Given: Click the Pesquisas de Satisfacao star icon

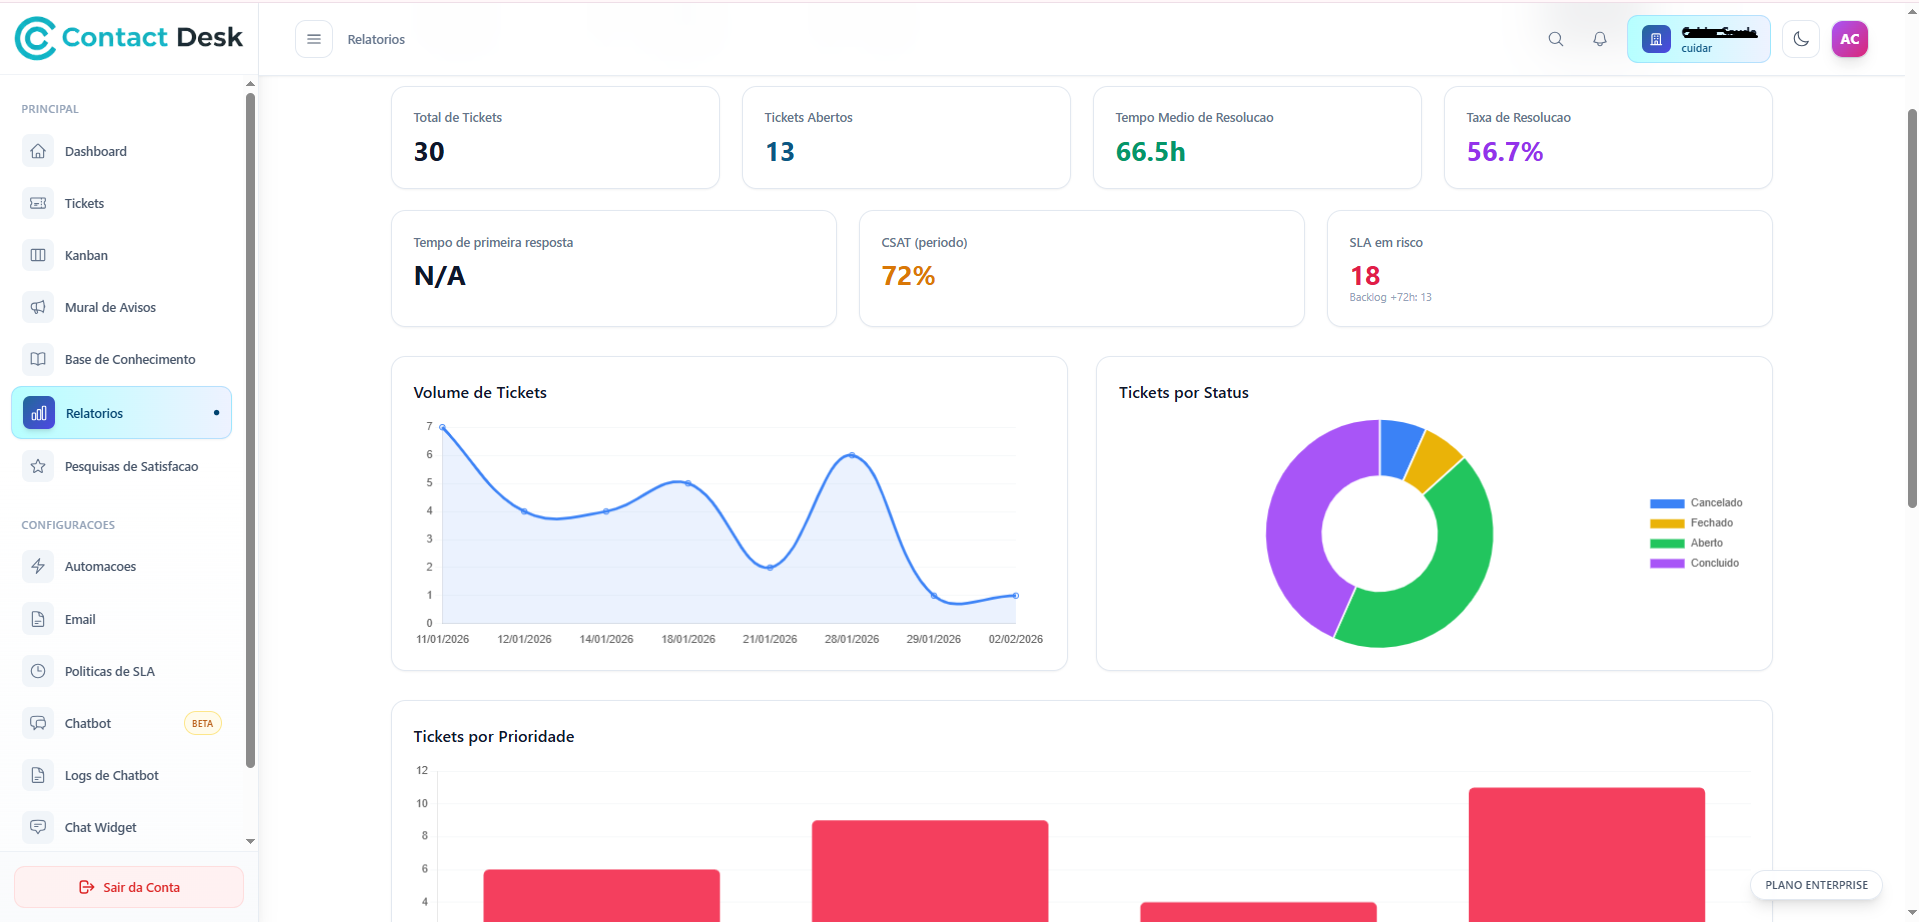Looking at the screenshot, I should (38, 466).
